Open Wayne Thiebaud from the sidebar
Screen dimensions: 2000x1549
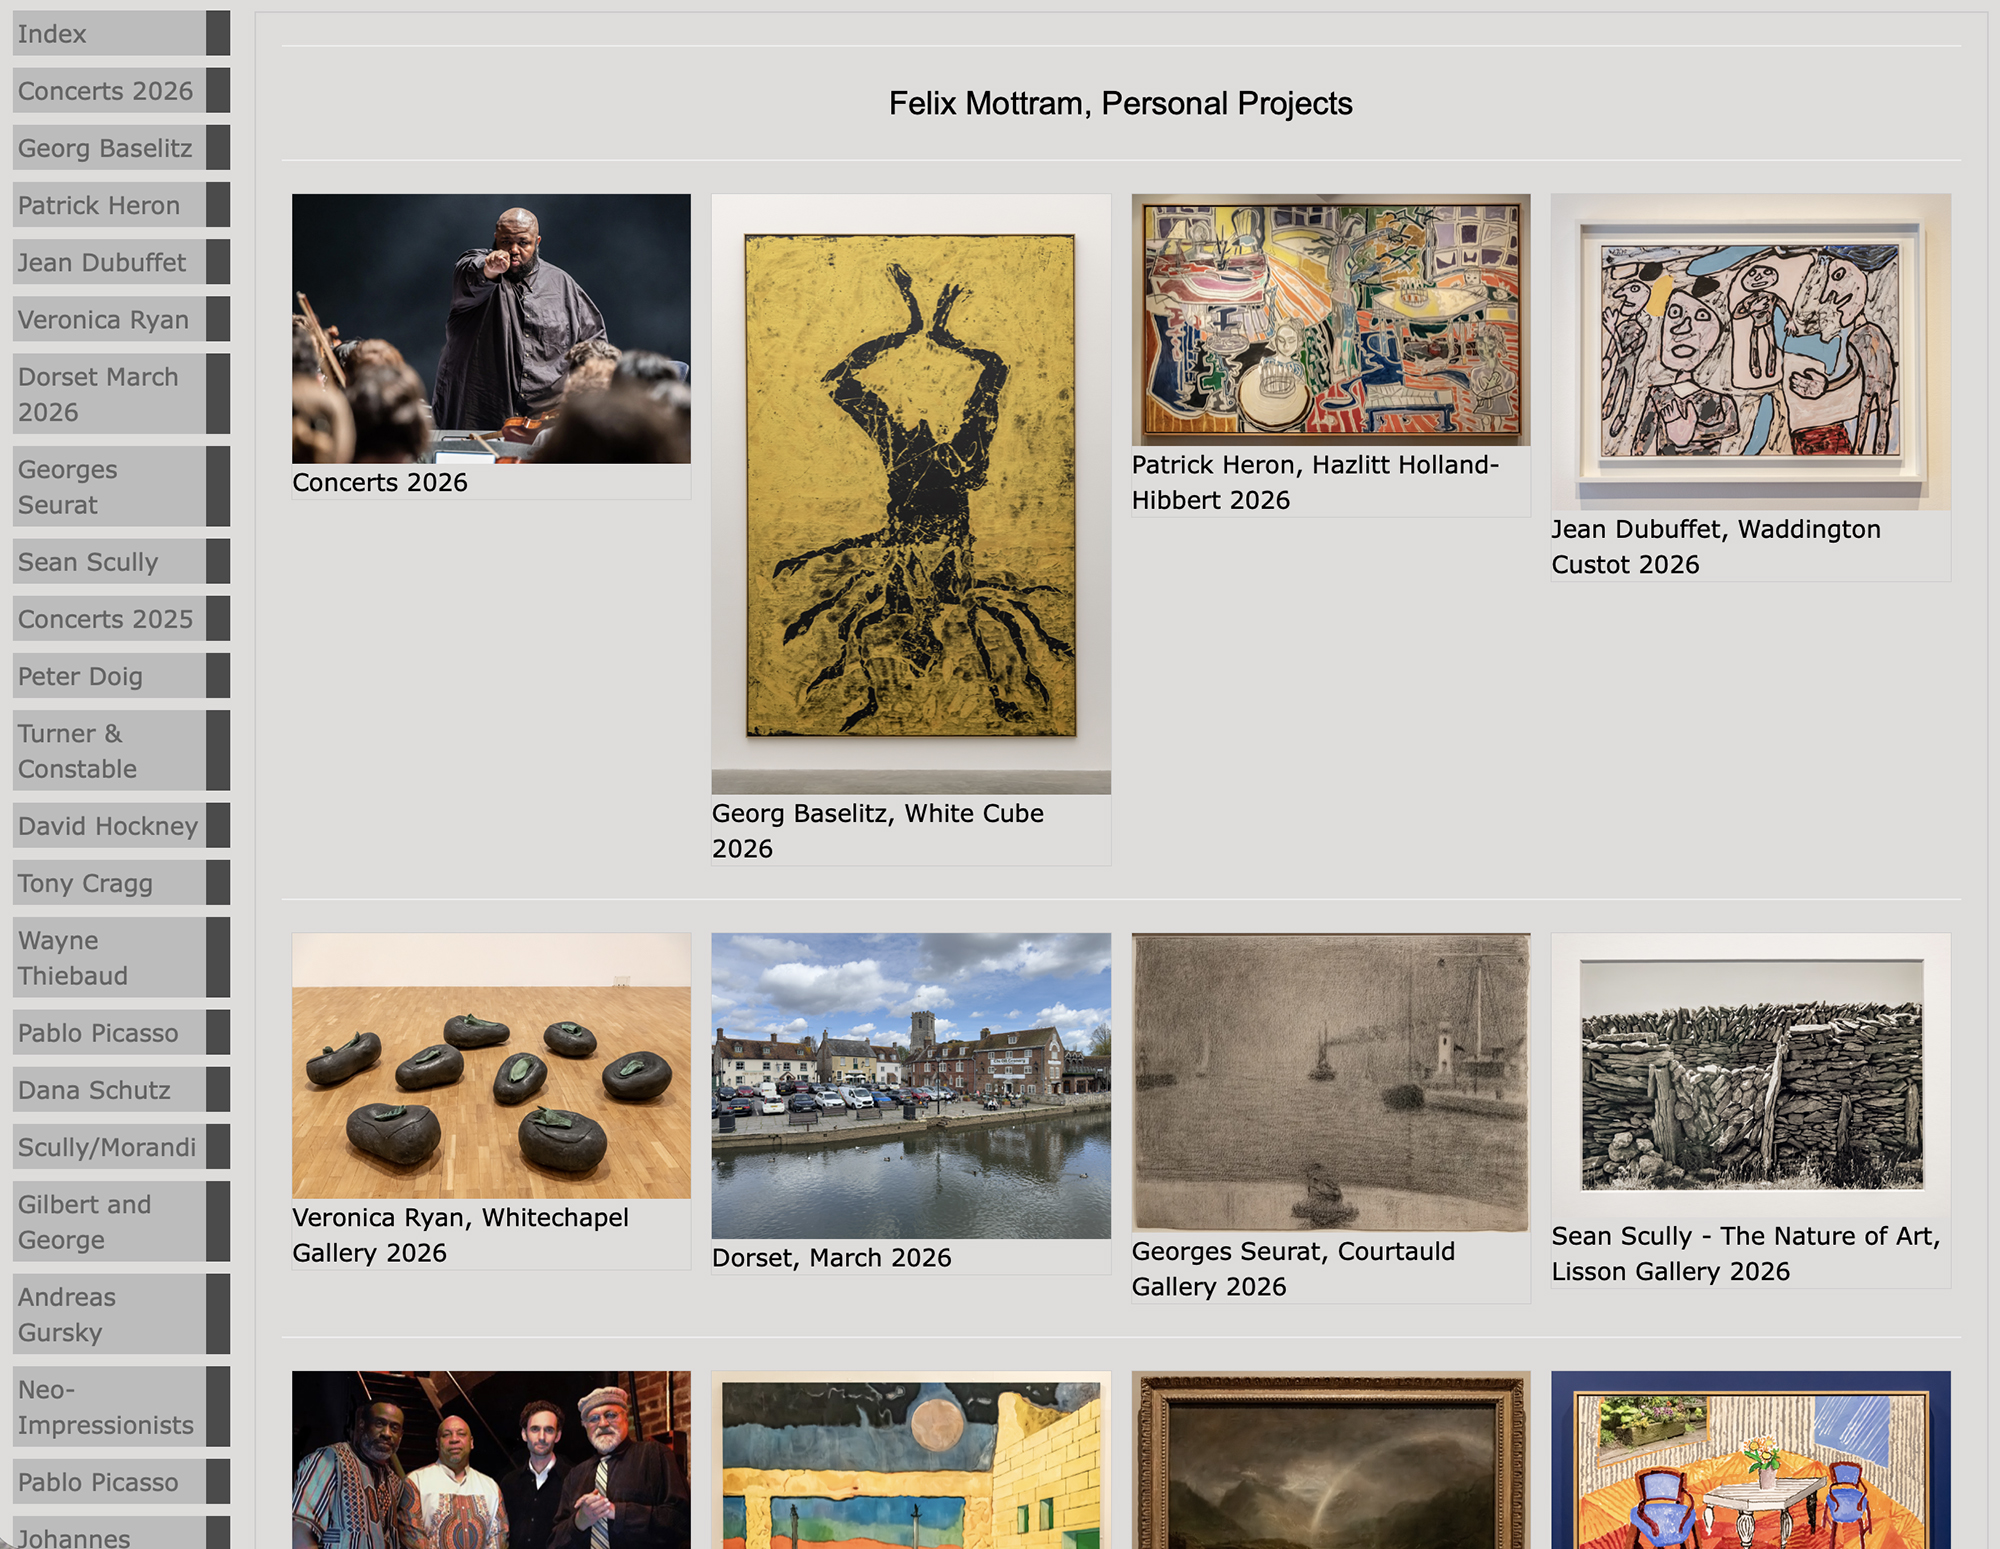(121, 958)
